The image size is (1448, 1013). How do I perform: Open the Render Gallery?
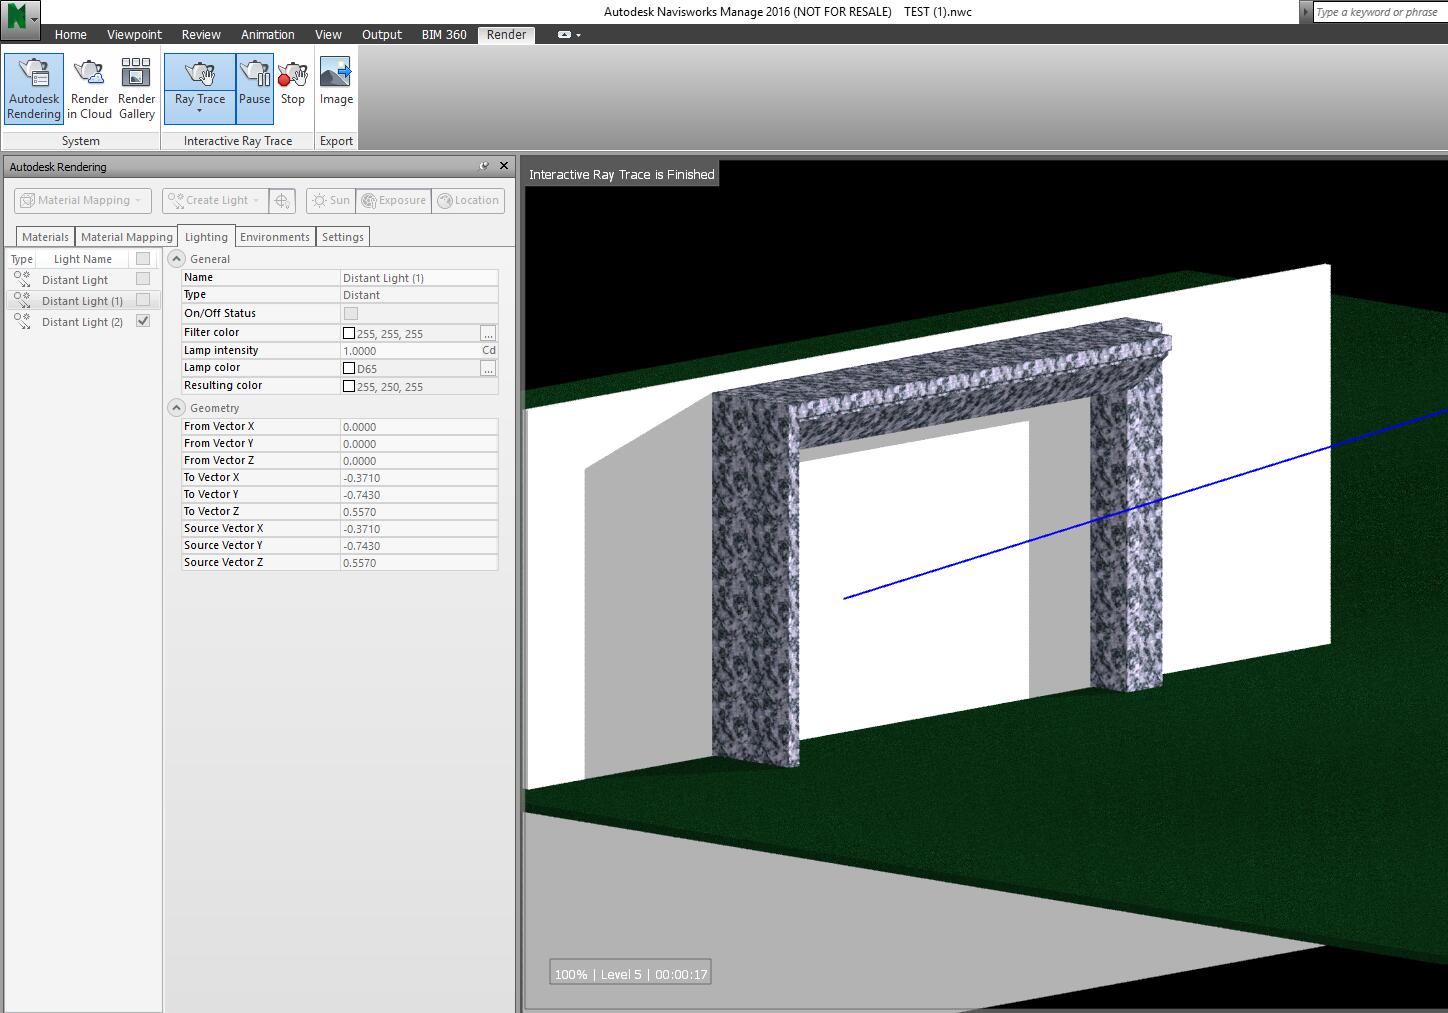tap(135, 88)
